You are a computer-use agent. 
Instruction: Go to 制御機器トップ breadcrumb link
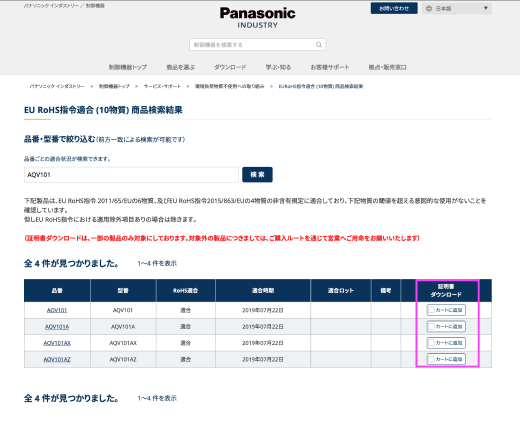(114, 86)
